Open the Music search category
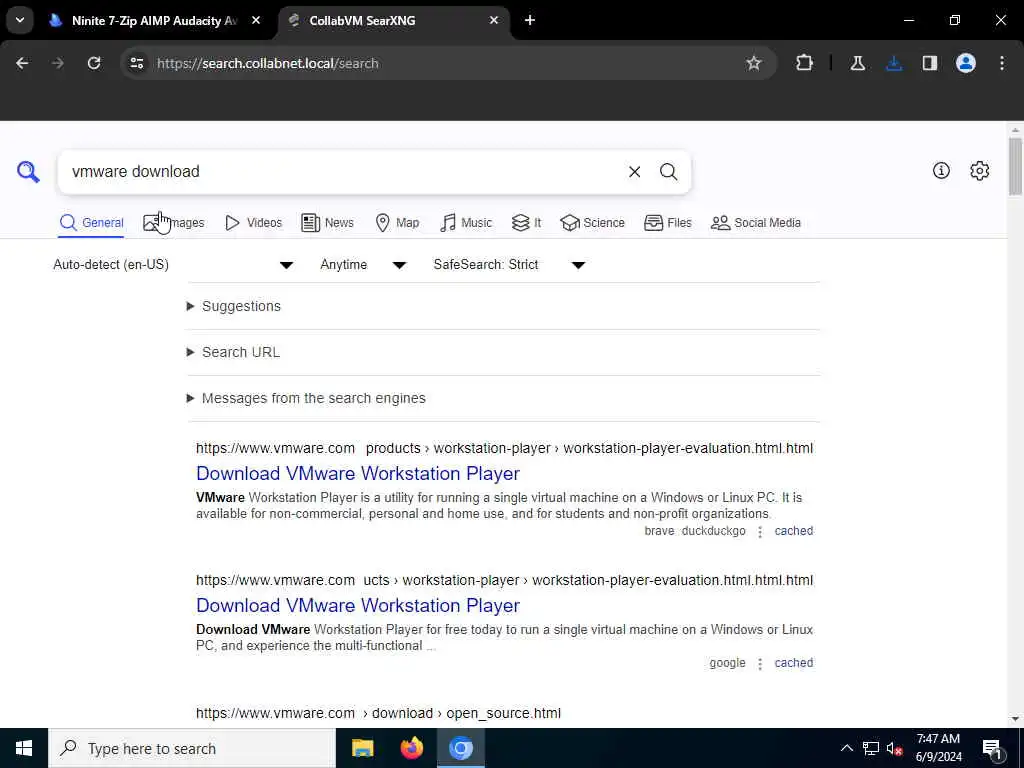Image resolution: width=1024 pixels, height=768 pixels. coord(466,223)
